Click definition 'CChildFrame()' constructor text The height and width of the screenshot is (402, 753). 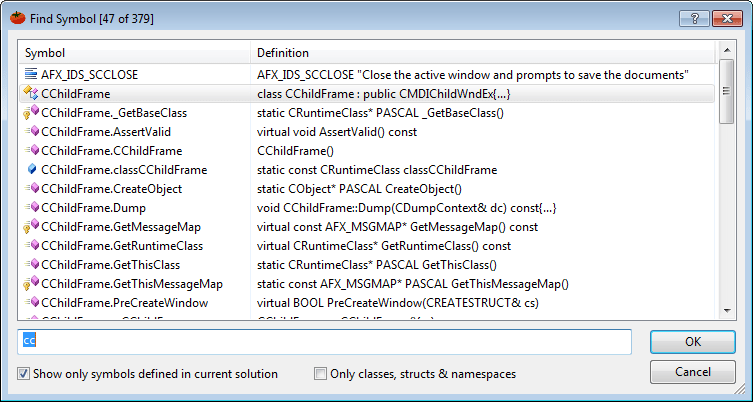295,151
